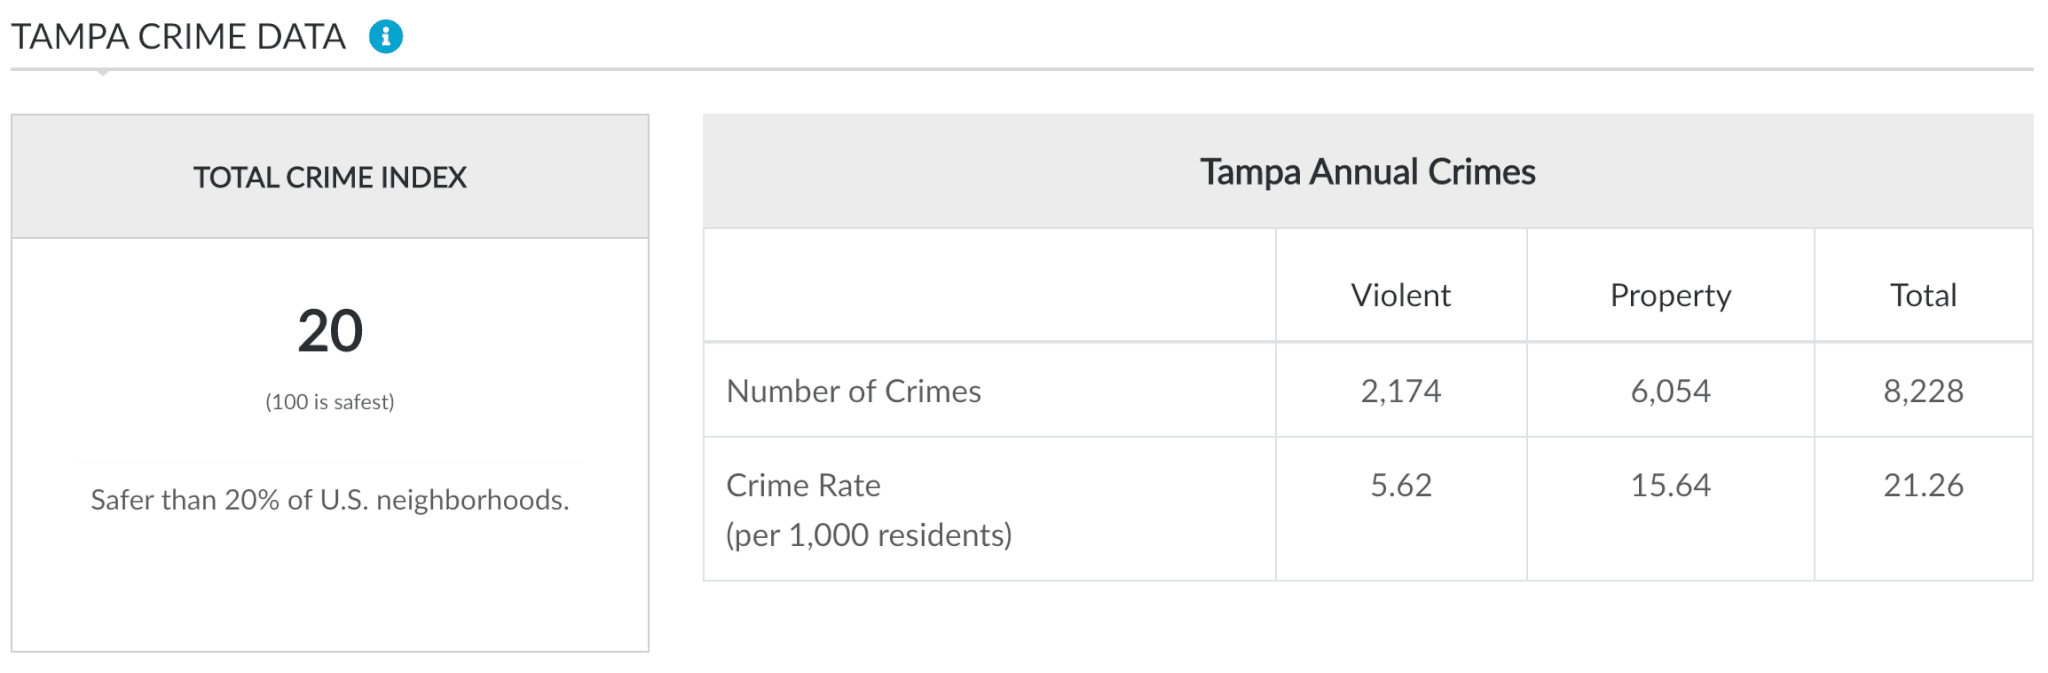2048x673 pixels.
Task: Click the blue info icon beside Tampa Crime Data
Action: point(386,37)
